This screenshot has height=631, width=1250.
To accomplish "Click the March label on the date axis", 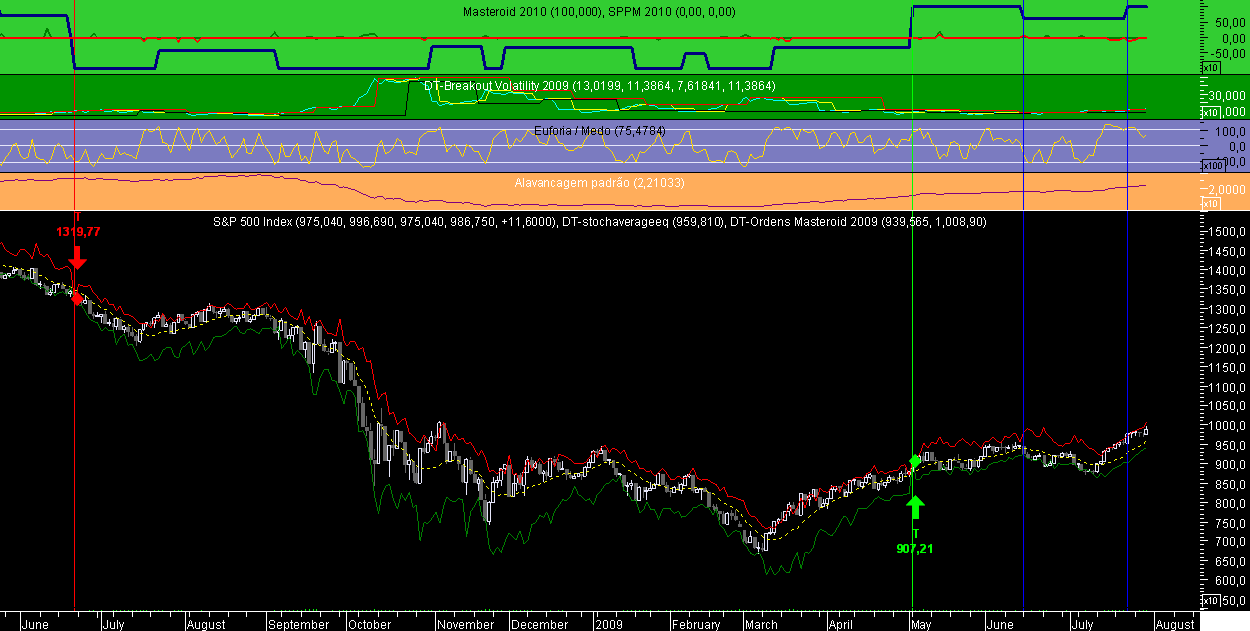I will (762, 624).
